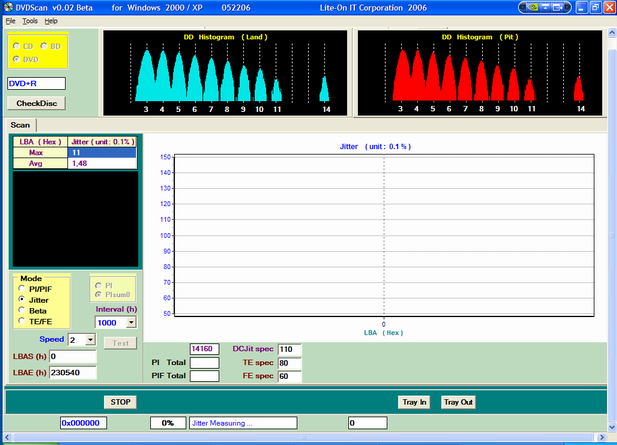Image resolution: width=617 pixels, height=445 pixels.
Task: Click the 150 label on Jitter axis
Action: (x=165, y=157)
